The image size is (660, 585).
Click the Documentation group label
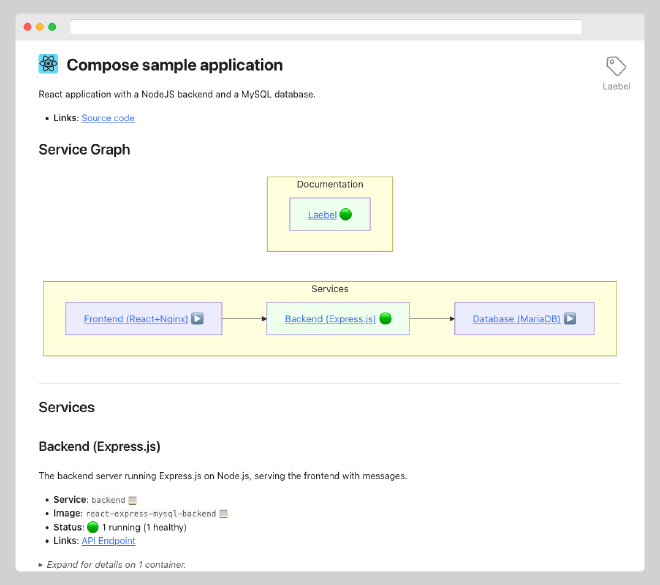coord(330,184)
